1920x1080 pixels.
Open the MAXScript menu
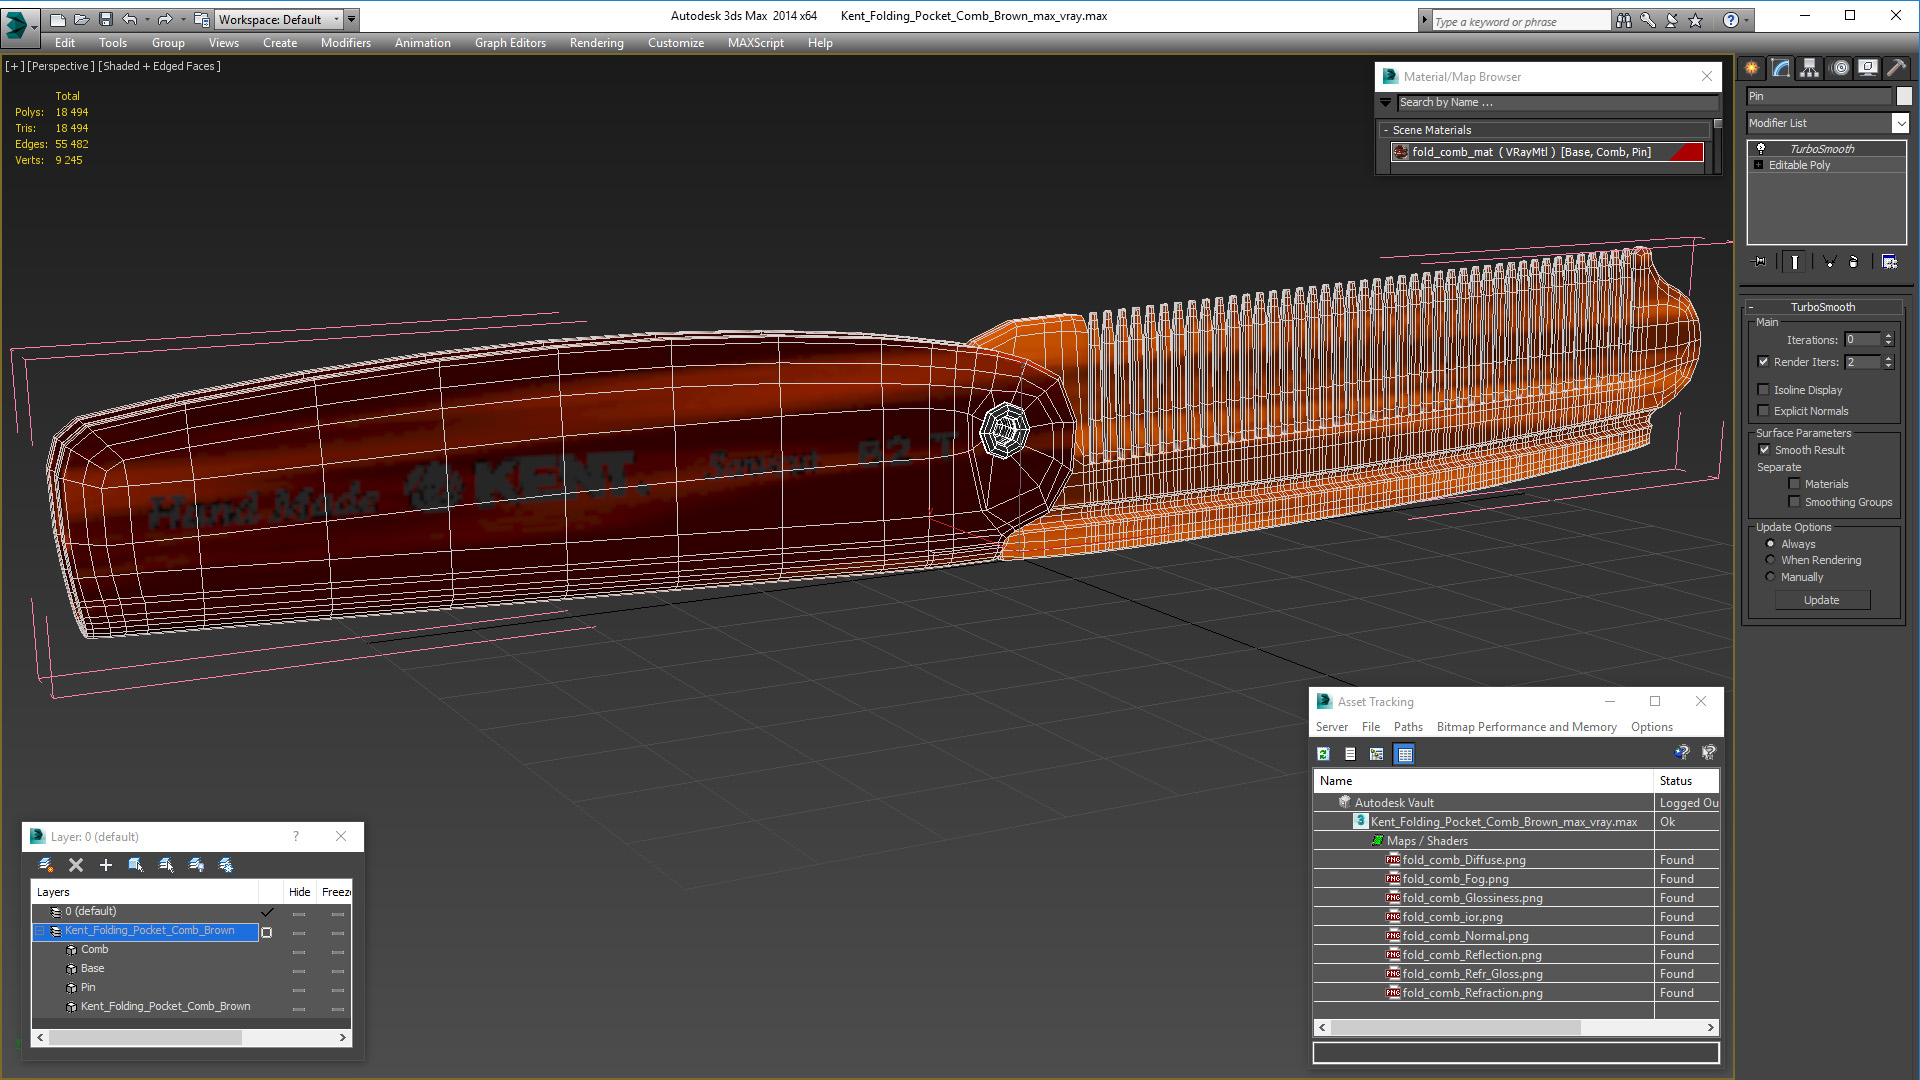[x=755, y=43]
